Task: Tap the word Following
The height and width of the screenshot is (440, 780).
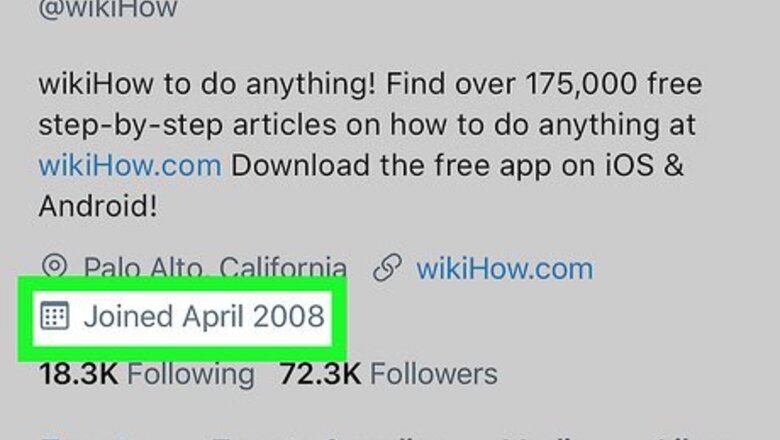Action: (190, 374)
